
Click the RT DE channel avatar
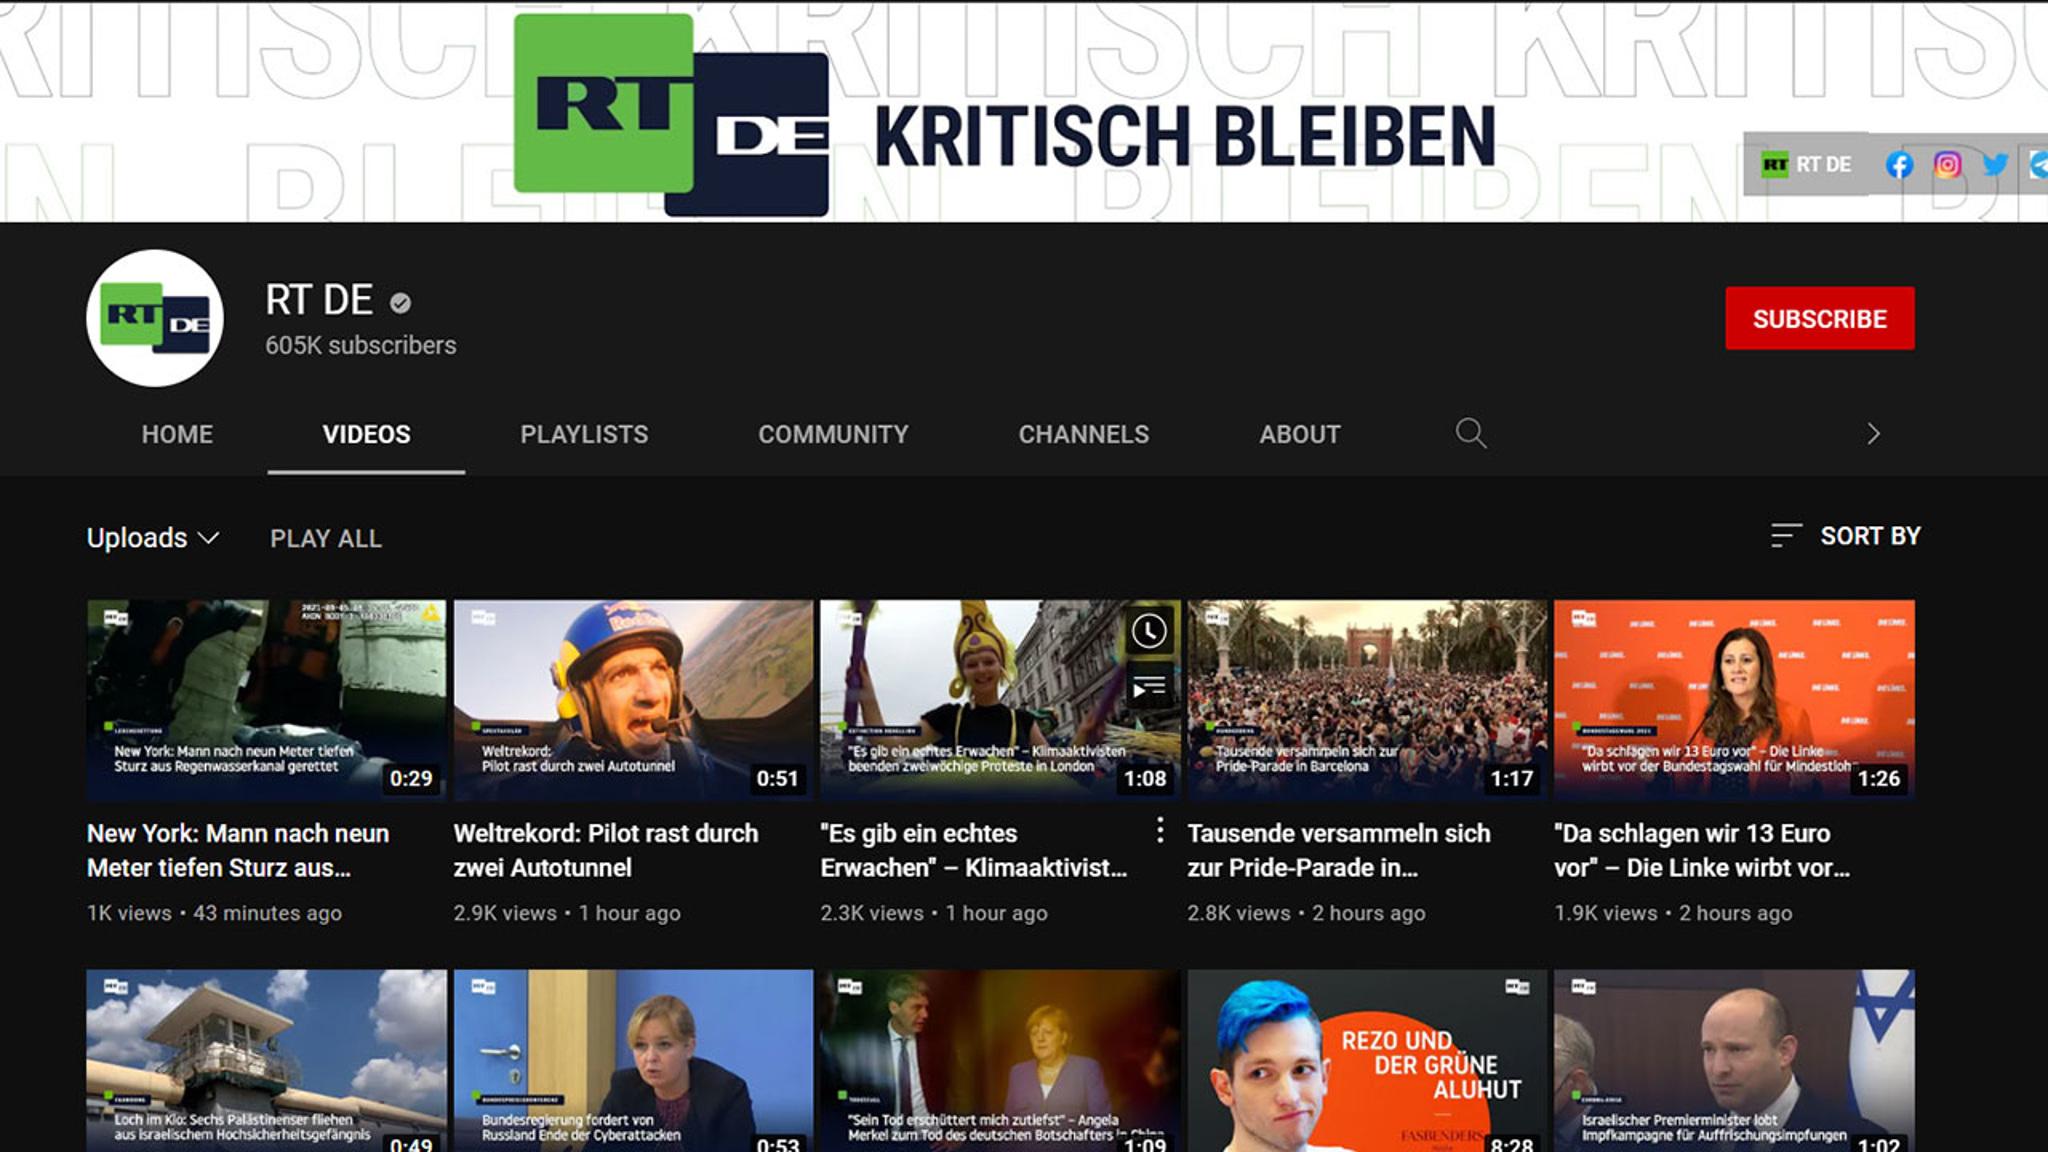tap(155, 318)
